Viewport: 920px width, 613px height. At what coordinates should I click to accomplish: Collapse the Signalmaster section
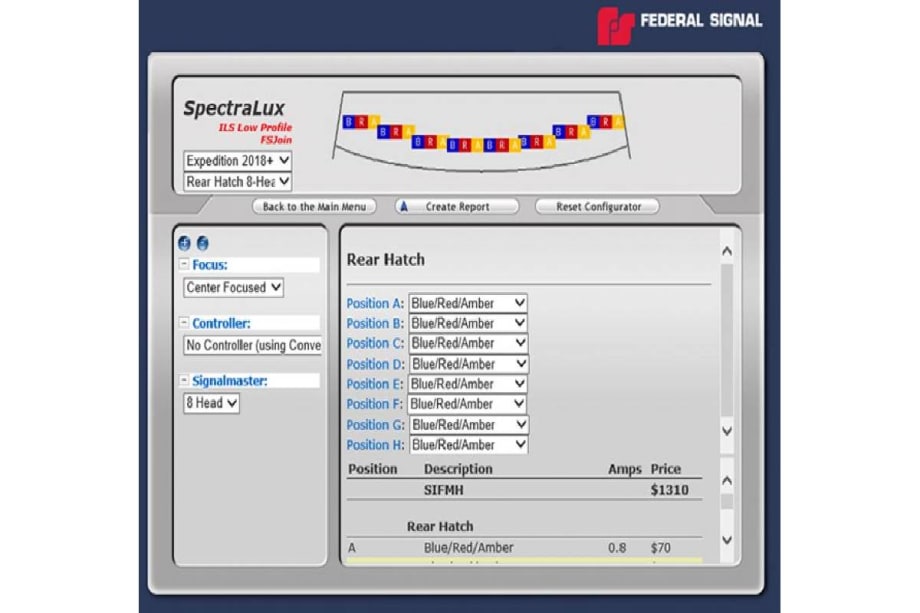[x=184, y=379]
